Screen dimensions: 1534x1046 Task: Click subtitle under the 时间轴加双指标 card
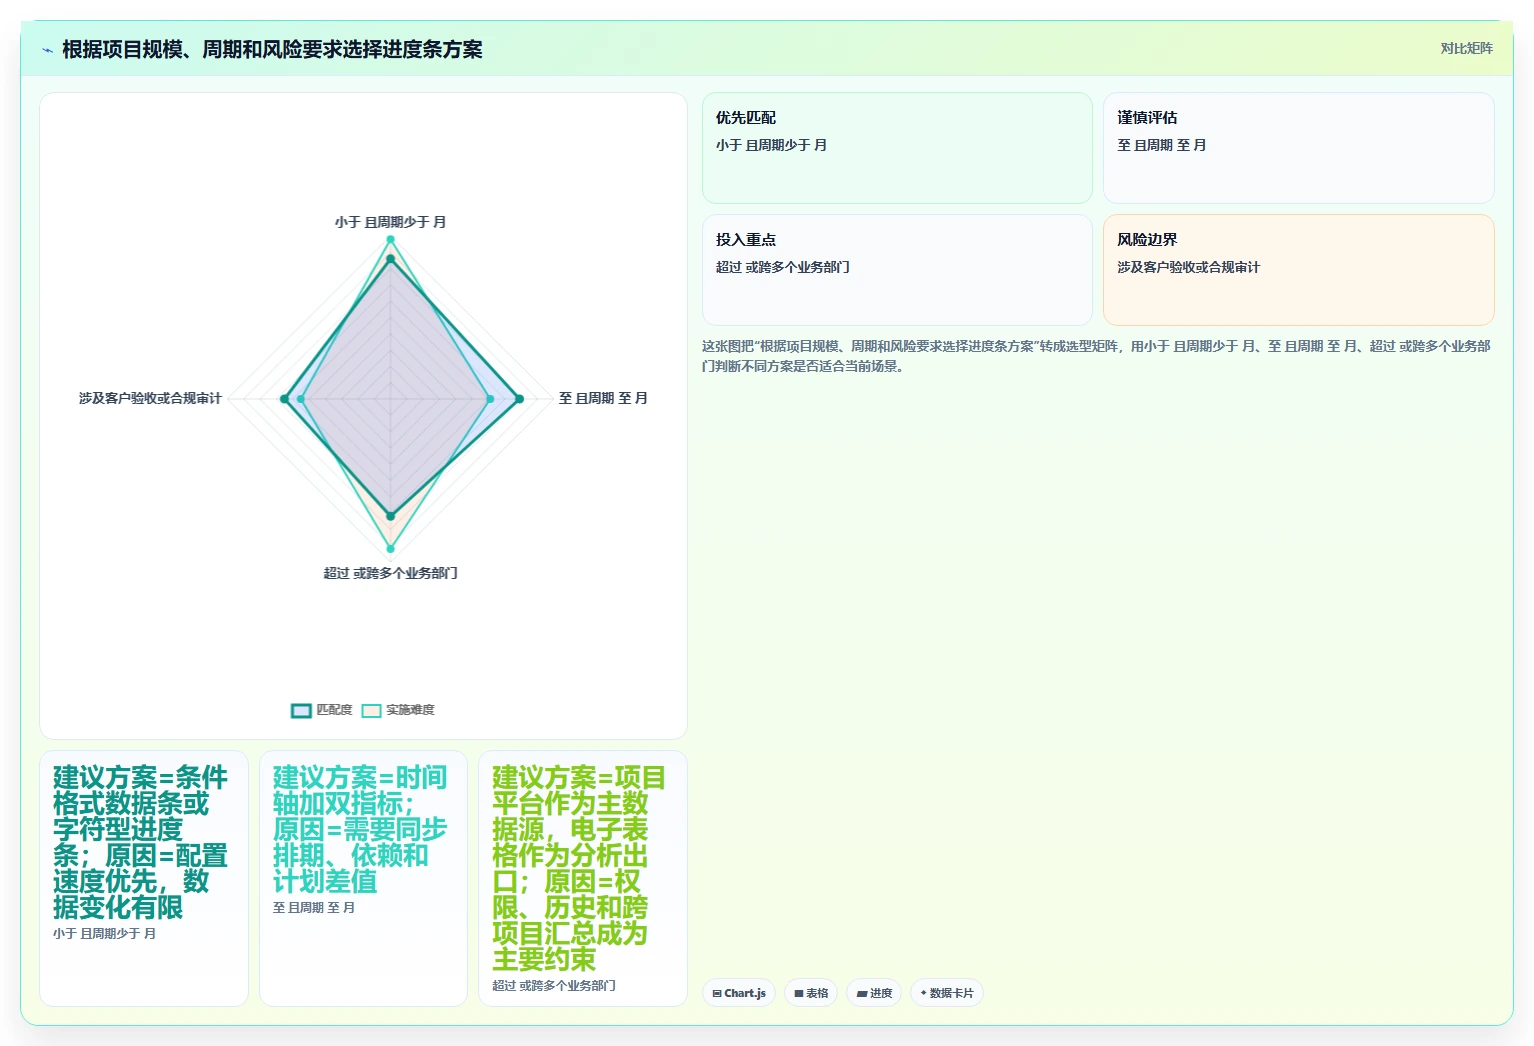click(314, 908)
